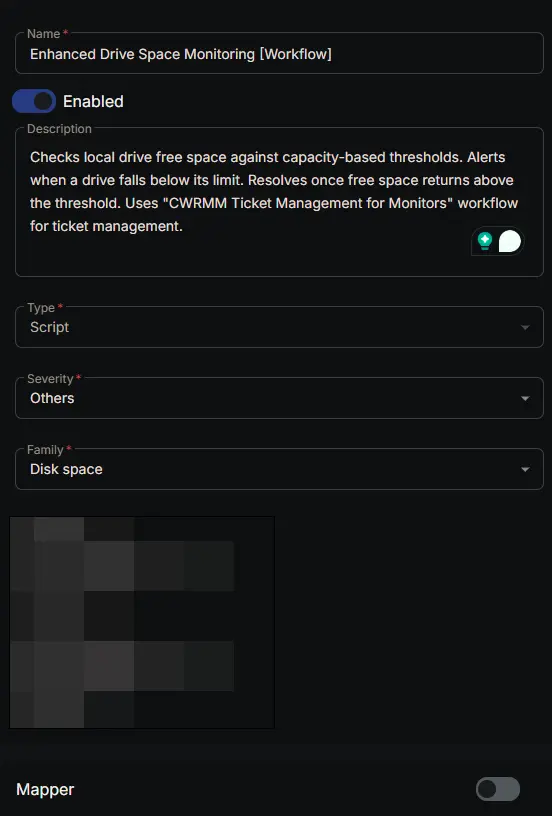Disable the Enabled toggle switch
This screenshot has width=552, height=816.
click(x=34, y=101)
